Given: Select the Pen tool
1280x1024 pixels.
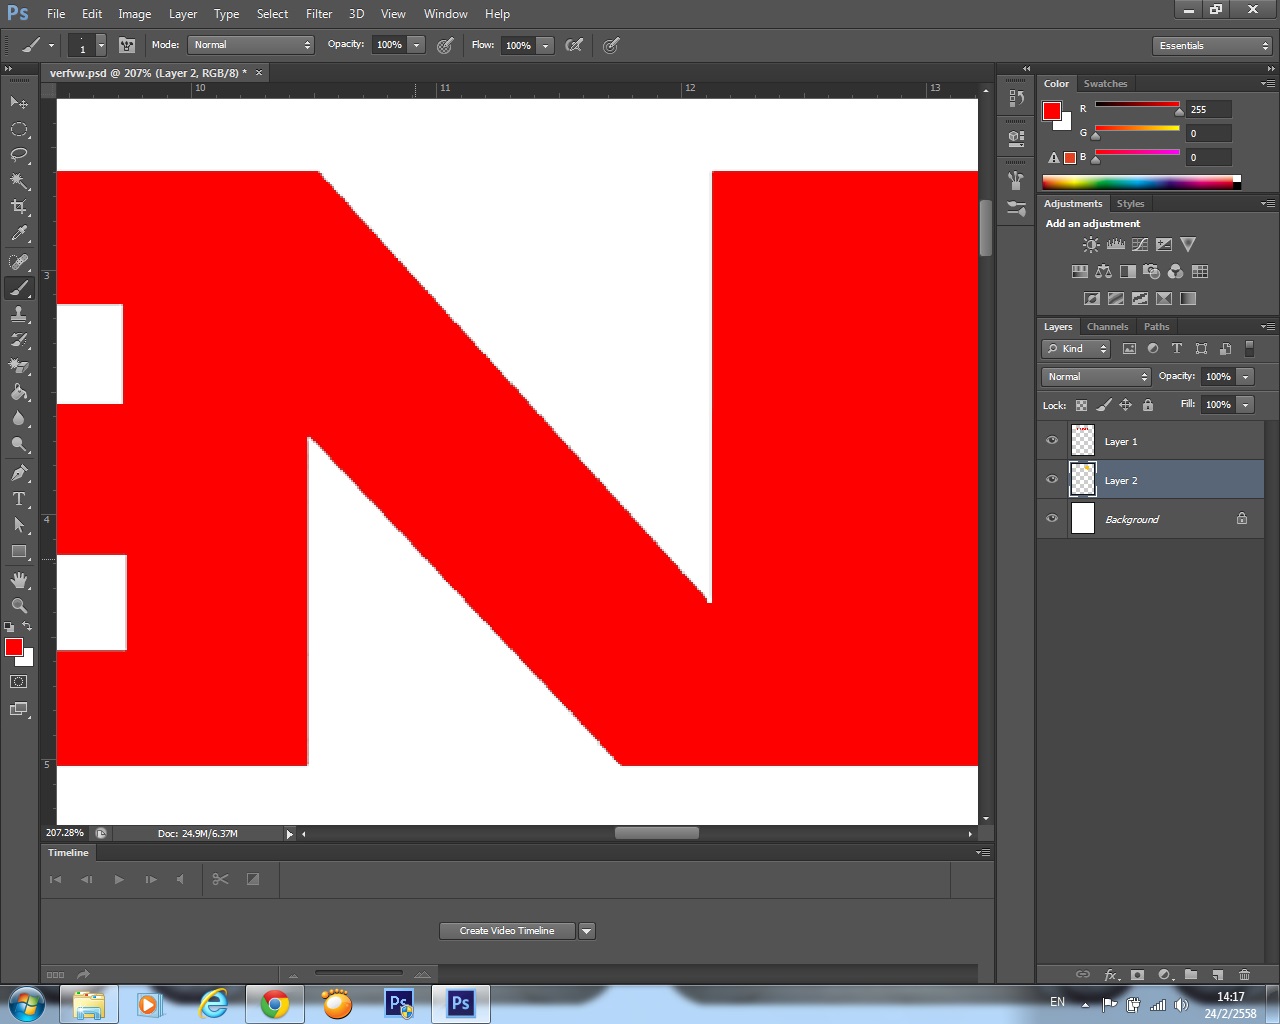Looking at the screenshot, I should (19, 473).
